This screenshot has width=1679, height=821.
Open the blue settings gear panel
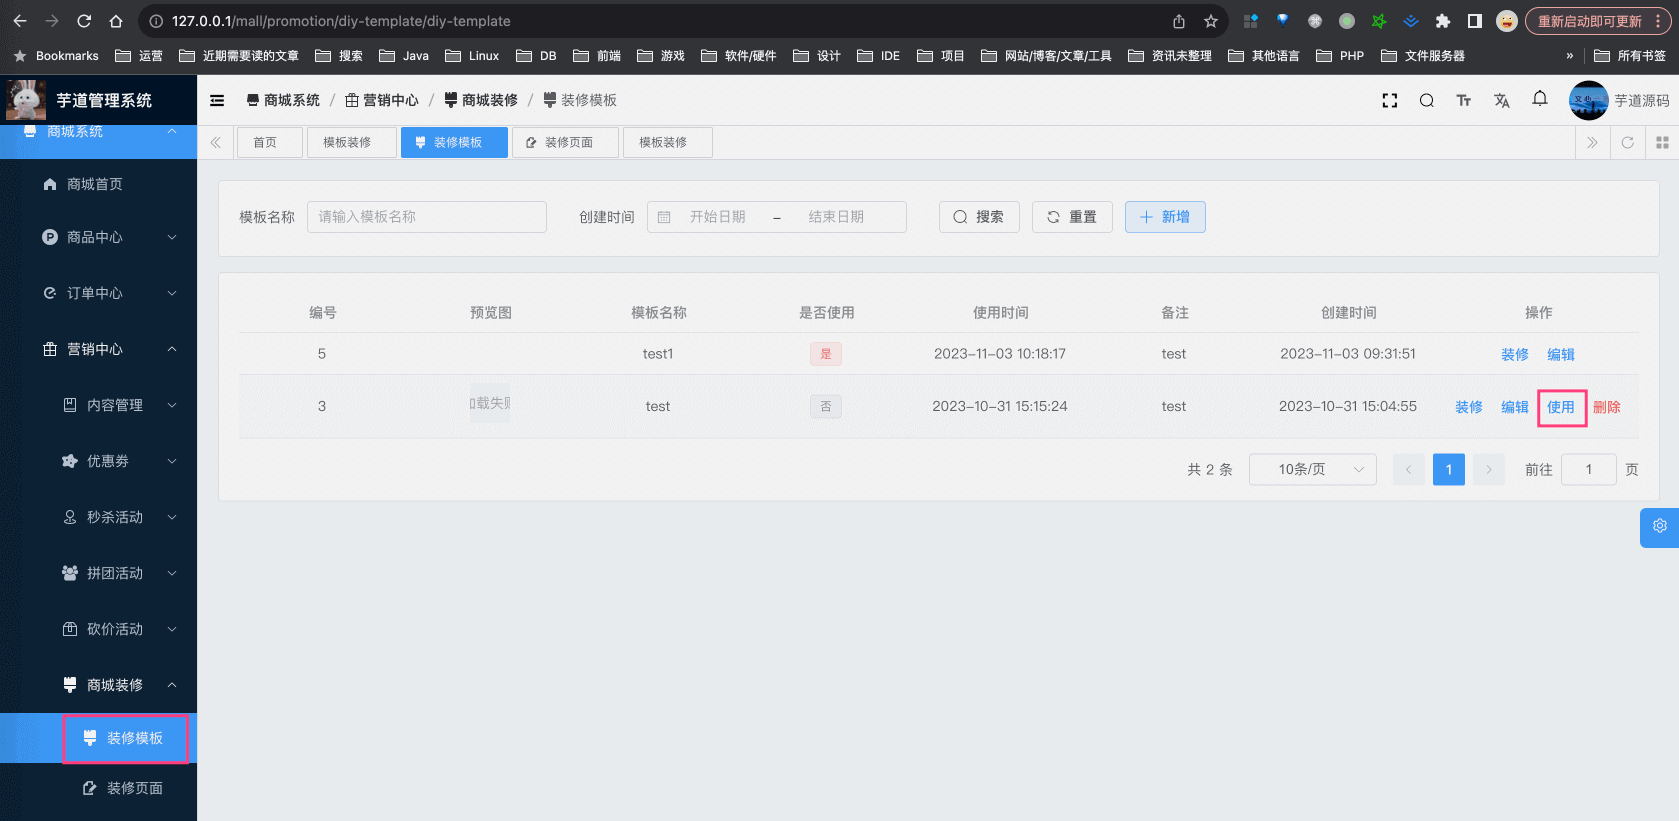point(1659,526)
